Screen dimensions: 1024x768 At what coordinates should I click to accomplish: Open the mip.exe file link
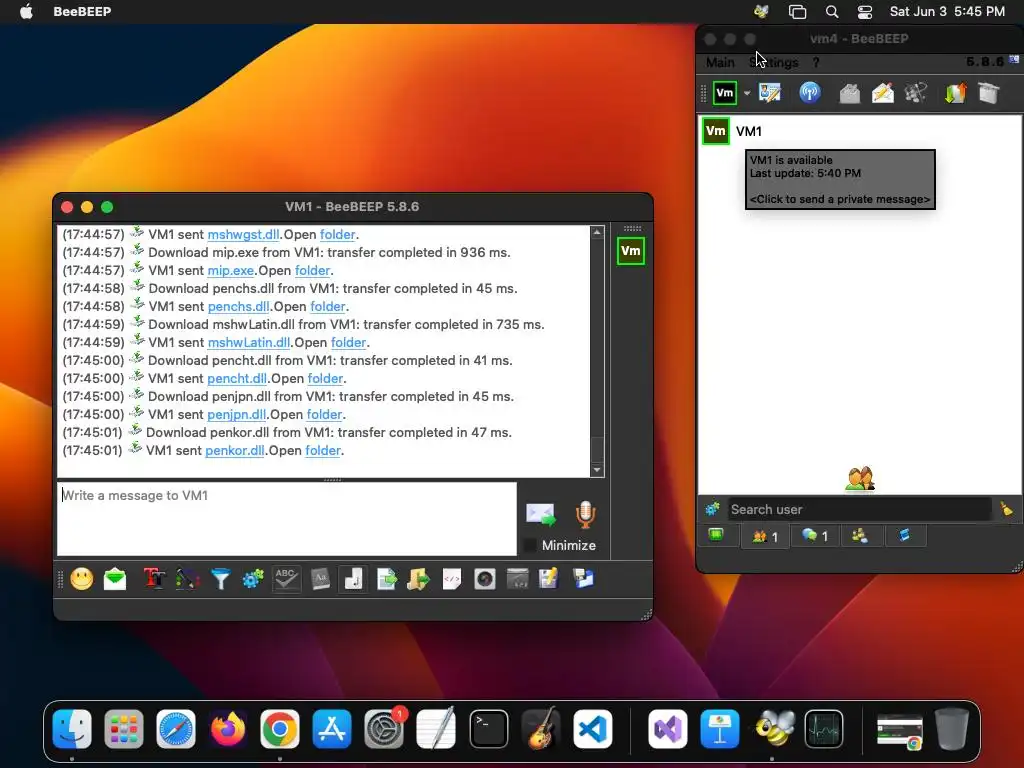(x=231, y=270)
